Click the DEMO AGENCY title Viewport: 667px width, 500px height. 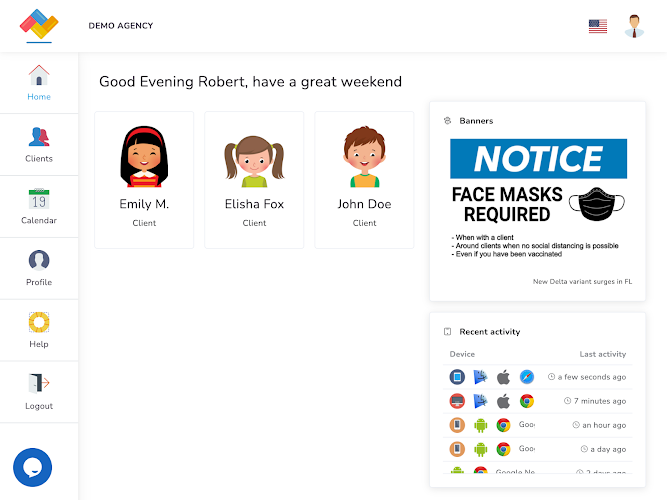coord(121,26)
